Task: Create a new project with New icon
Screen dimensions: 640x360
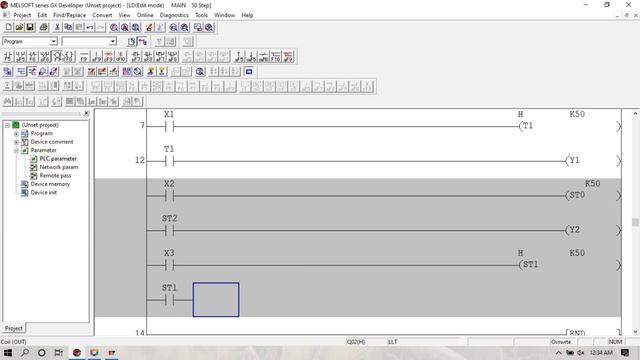Action: click(9, 27)
